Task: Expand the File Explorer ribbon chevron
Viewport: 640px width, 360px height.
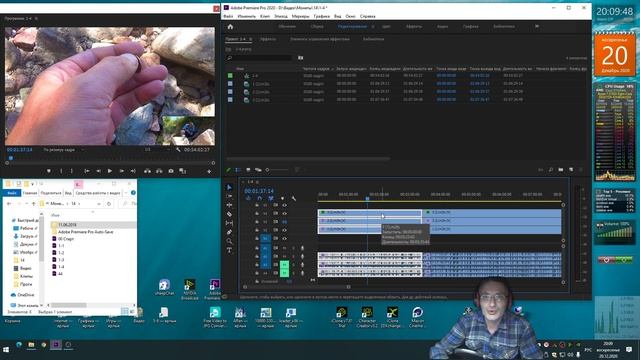Action: (127, 193)
